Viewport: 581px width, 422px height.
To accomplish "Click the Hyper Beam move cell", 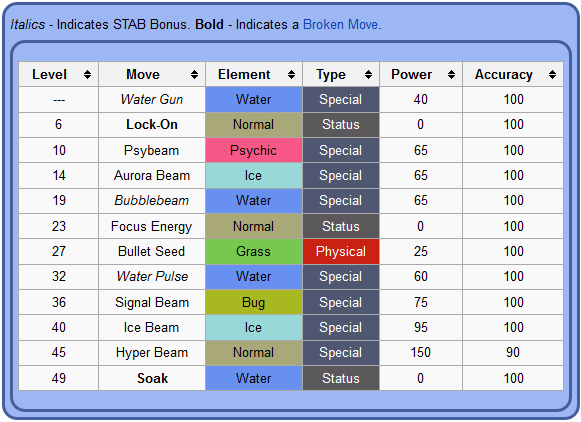I will click(x=152, y=353).
